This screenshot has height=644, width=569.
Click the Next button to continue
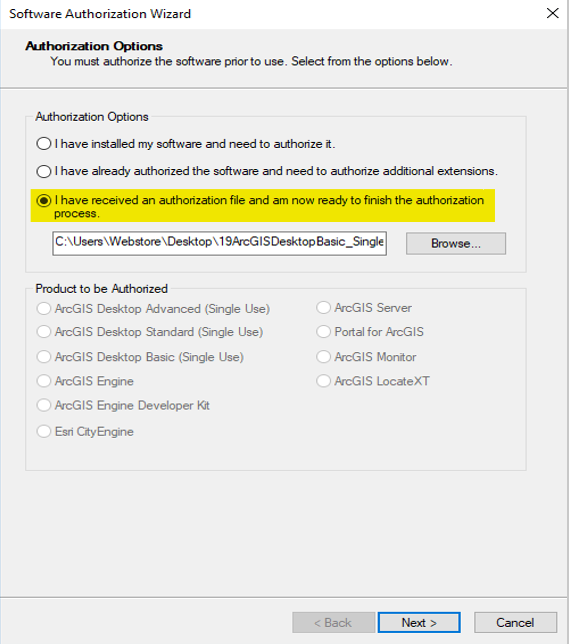click(x=419, y=623)
